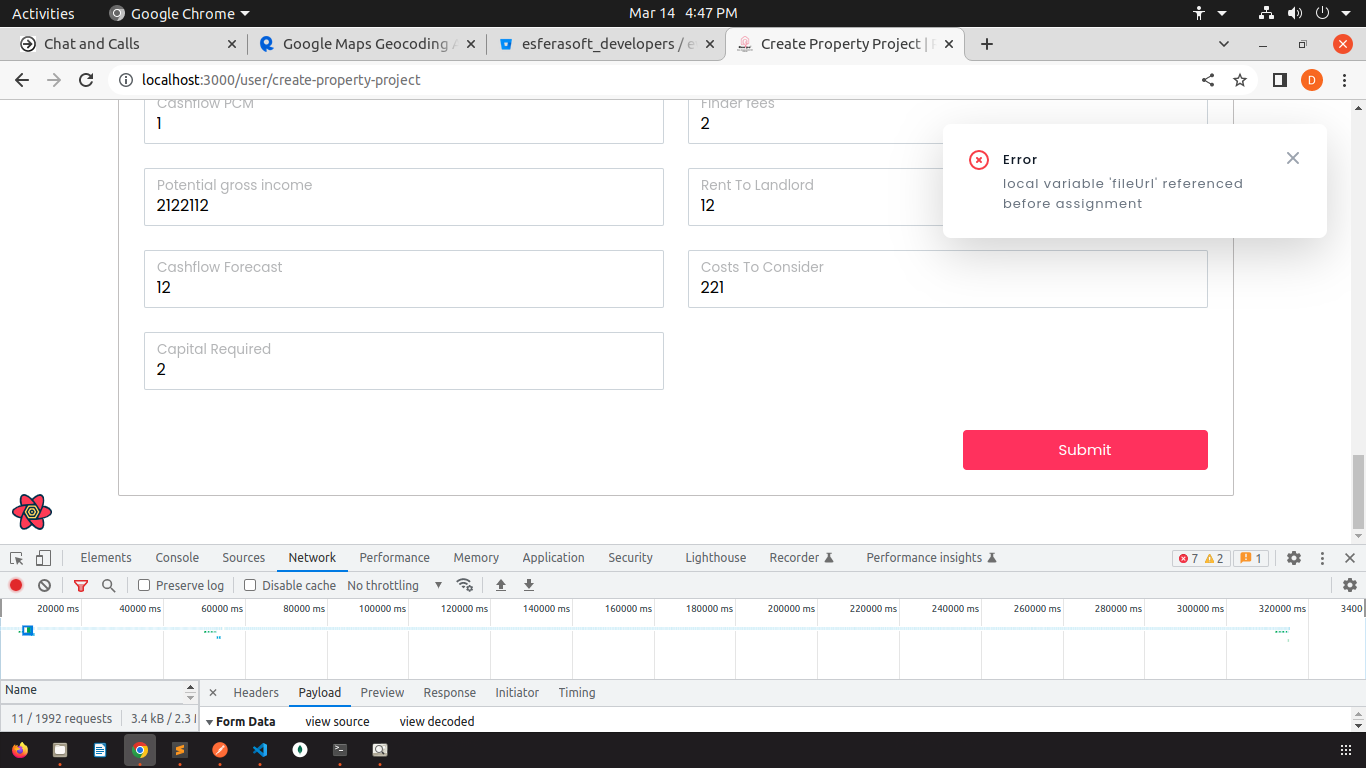This screenshot has width=1366, height=768.
Task: Open the No throttling dropdown
Action: click(x=395, y=585)
